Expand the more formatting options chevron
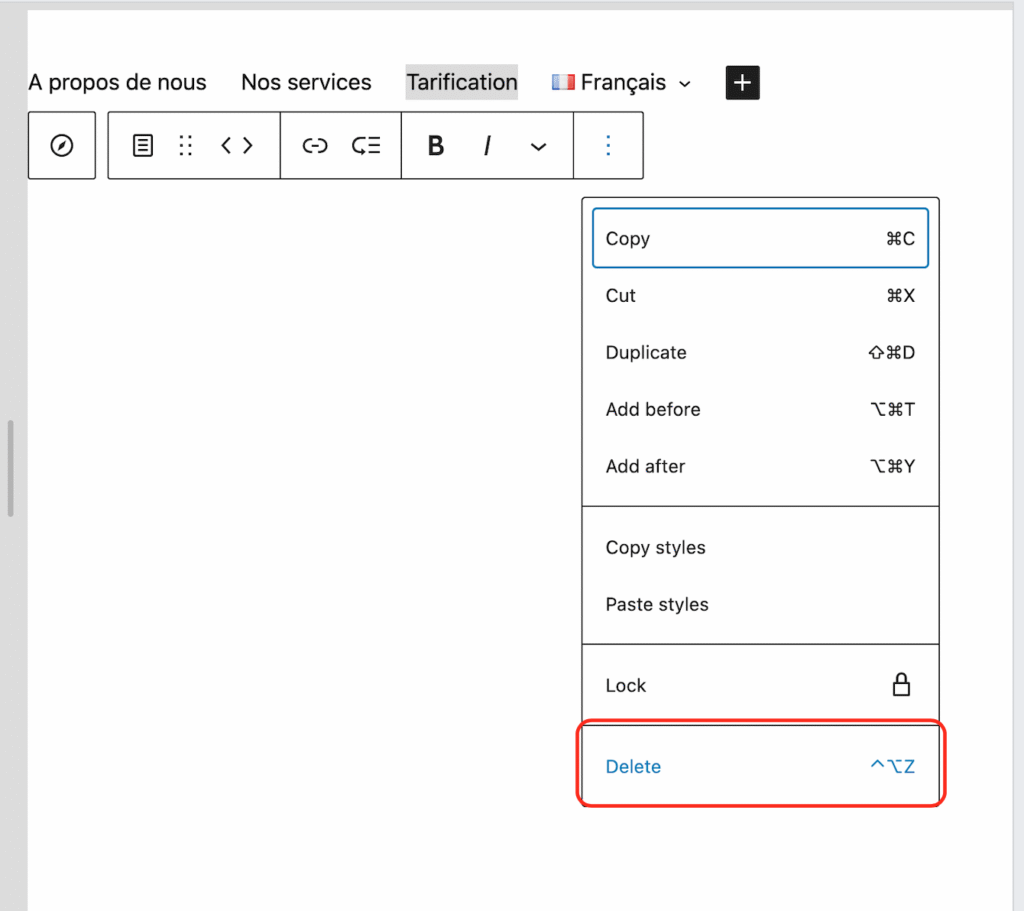This screenshot has height=911, width=1024. point(538,146)
